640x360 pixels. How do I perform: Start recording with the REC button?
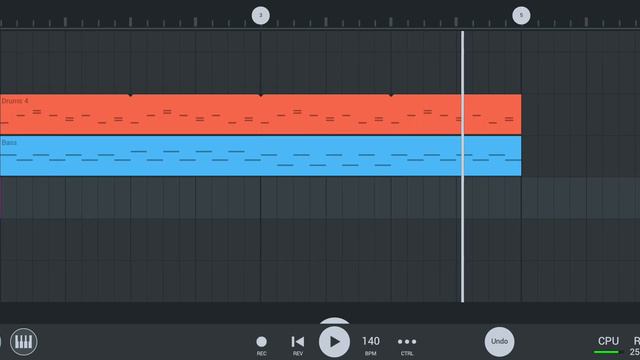coord(262,345)
